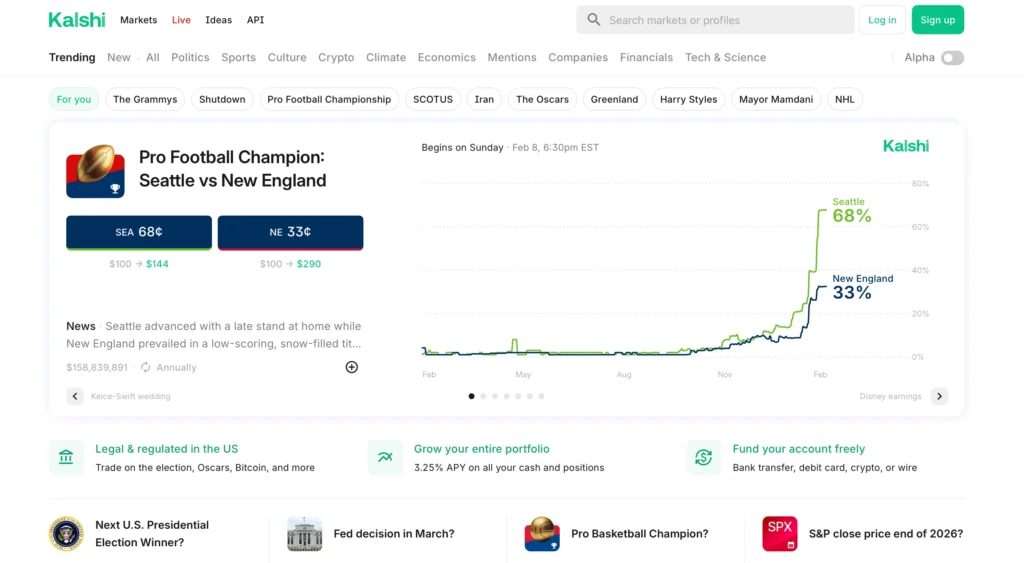This screenshot has height=563, width=1024.
Task: Buy SEA at 68¢
Action: pyautogui.click(x=139, y=232)
